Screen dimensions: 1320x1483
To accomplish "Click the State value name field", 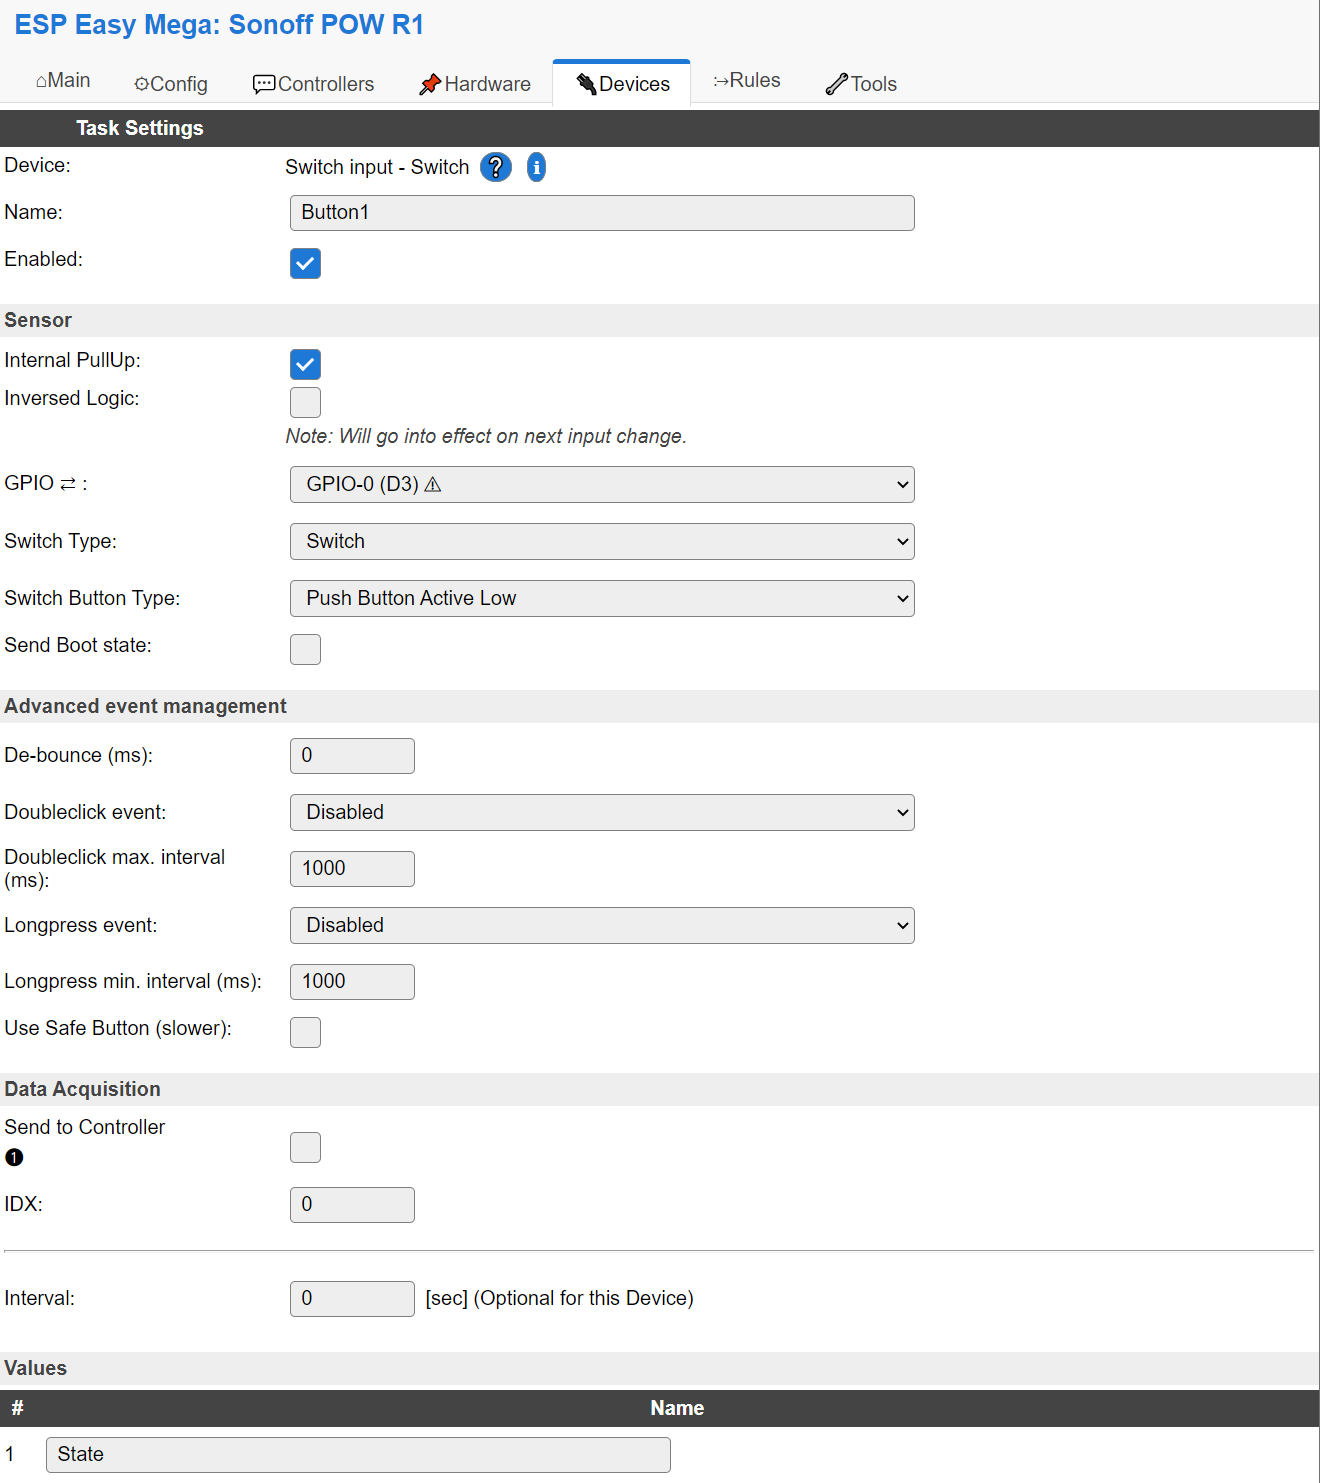I will pyautogui.click(x=358, y=1455).
